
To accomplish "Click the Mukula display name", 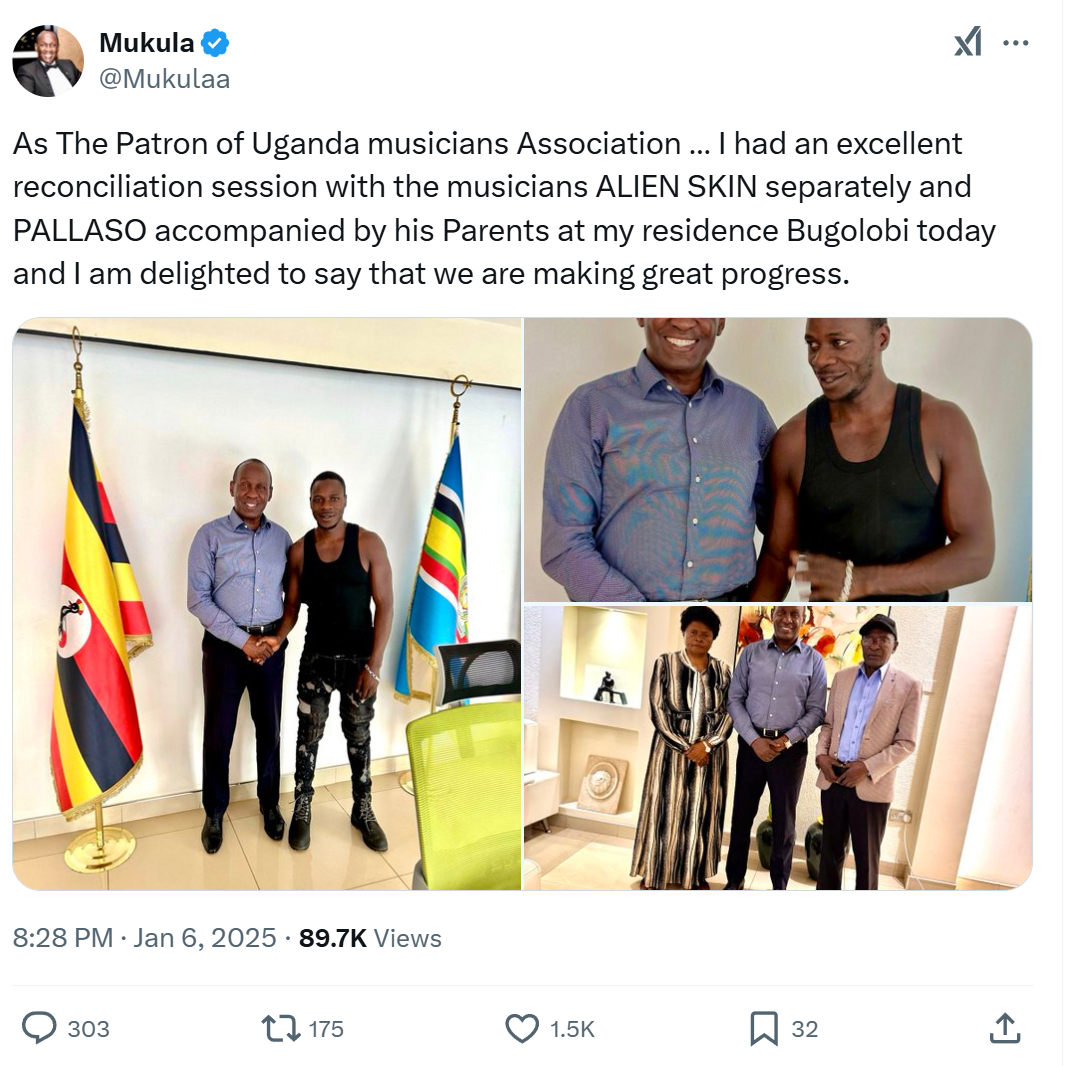I will (x=147, y=43).
